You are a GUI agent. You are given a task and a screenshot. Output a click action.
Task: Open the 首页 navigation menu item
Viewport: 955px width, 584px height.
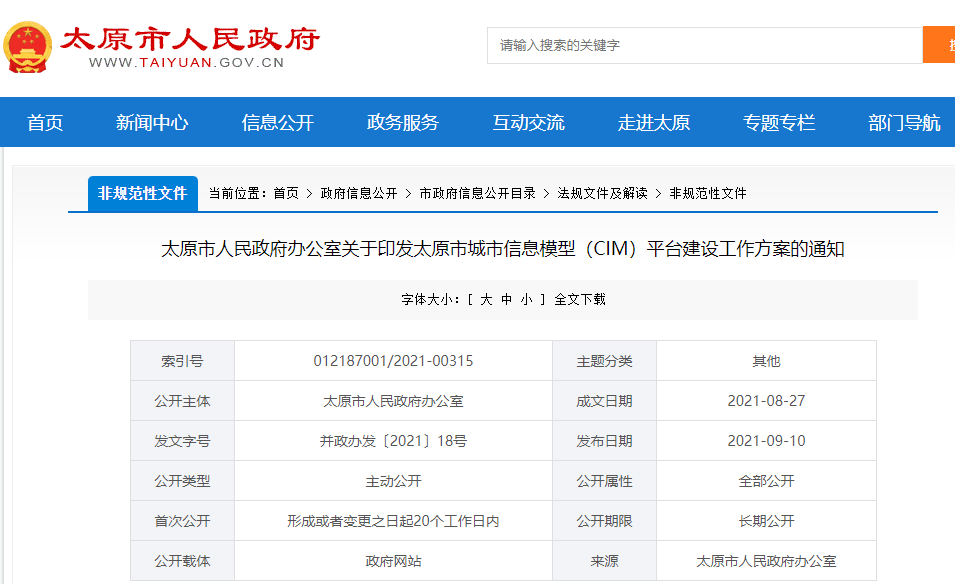(x=45, y=122)
